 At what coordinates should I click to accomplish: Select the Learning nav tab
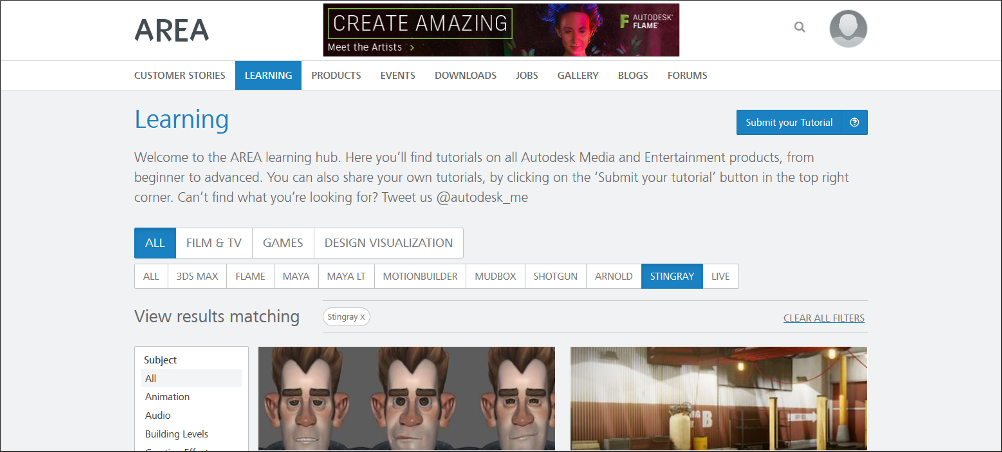pyautogui.click(x=268, y=75)
